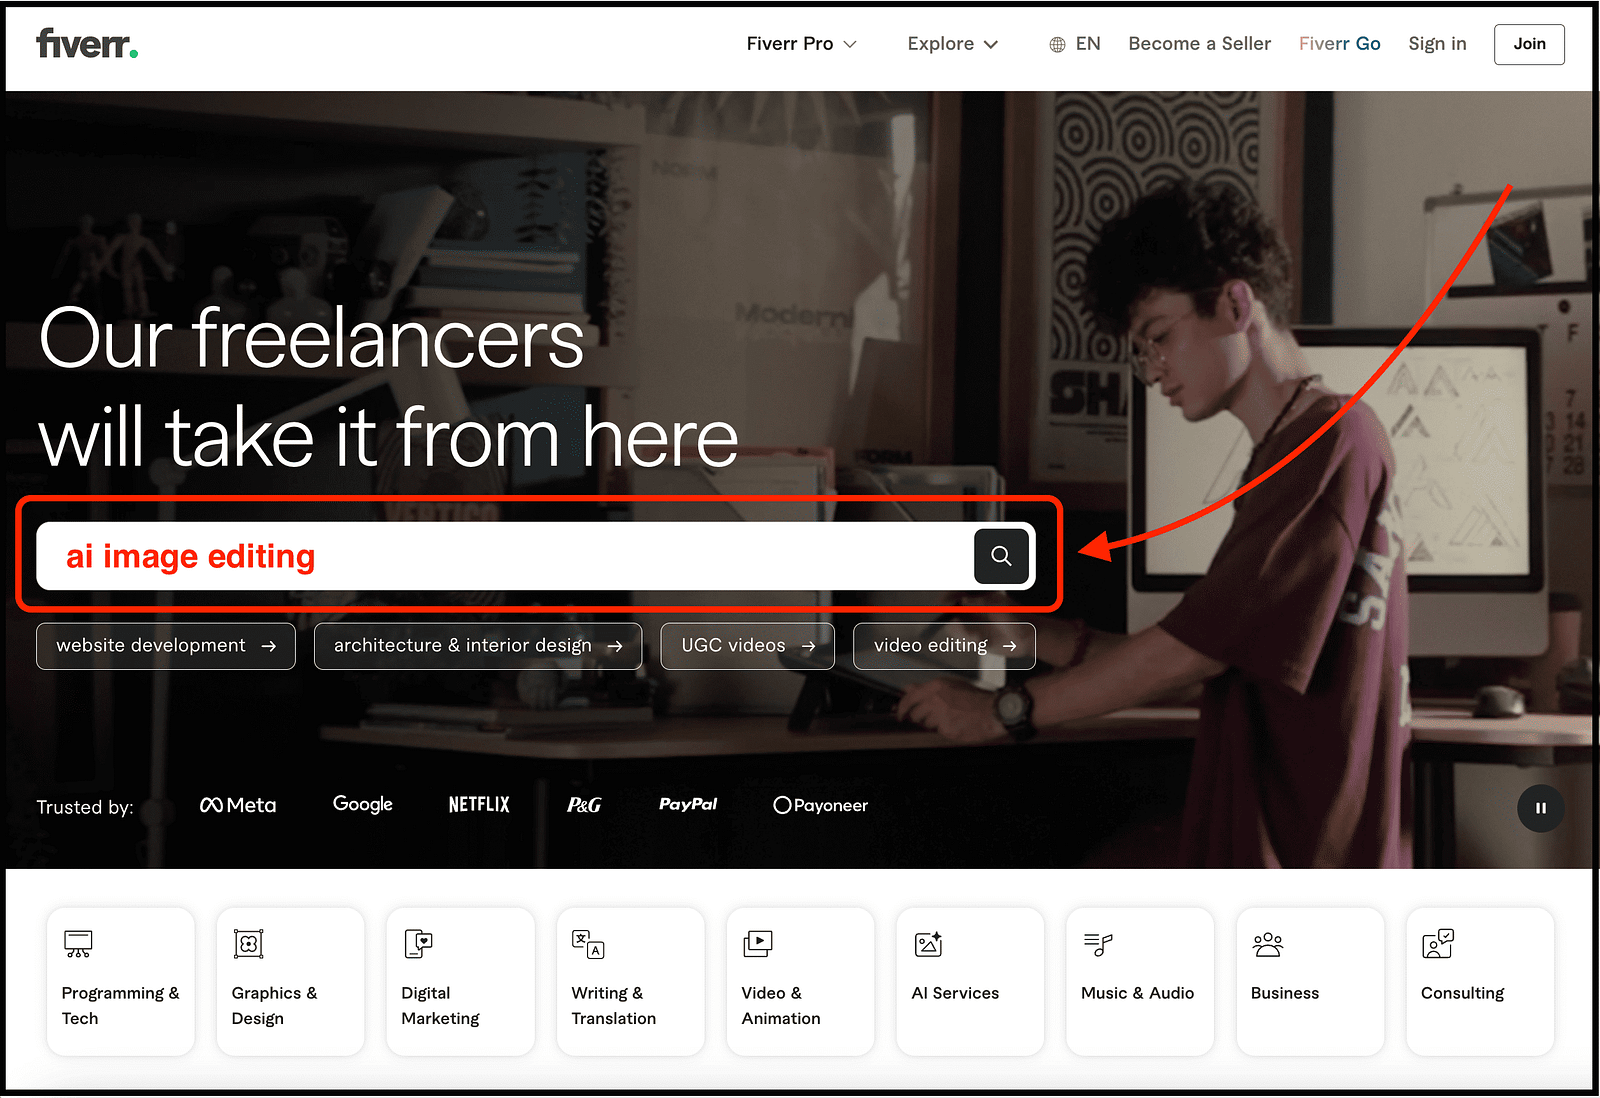1600x1098 pixels.
Task: Focus the ai image editing search field
Action: click(x=505, y=556)
